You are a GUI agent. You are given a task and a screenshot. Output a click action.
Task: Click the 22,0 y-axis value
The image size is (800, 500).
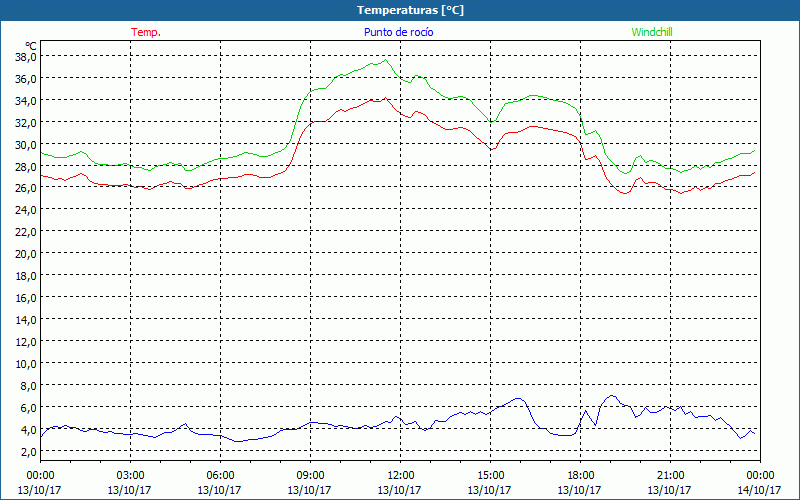coord(26,232)
